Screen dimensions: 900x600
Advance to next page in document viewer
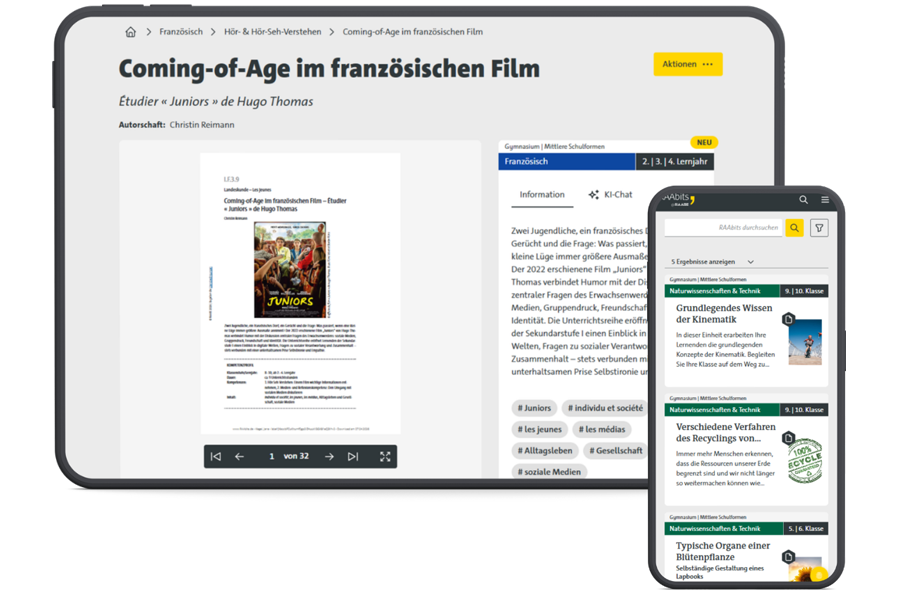pos(329,457)
